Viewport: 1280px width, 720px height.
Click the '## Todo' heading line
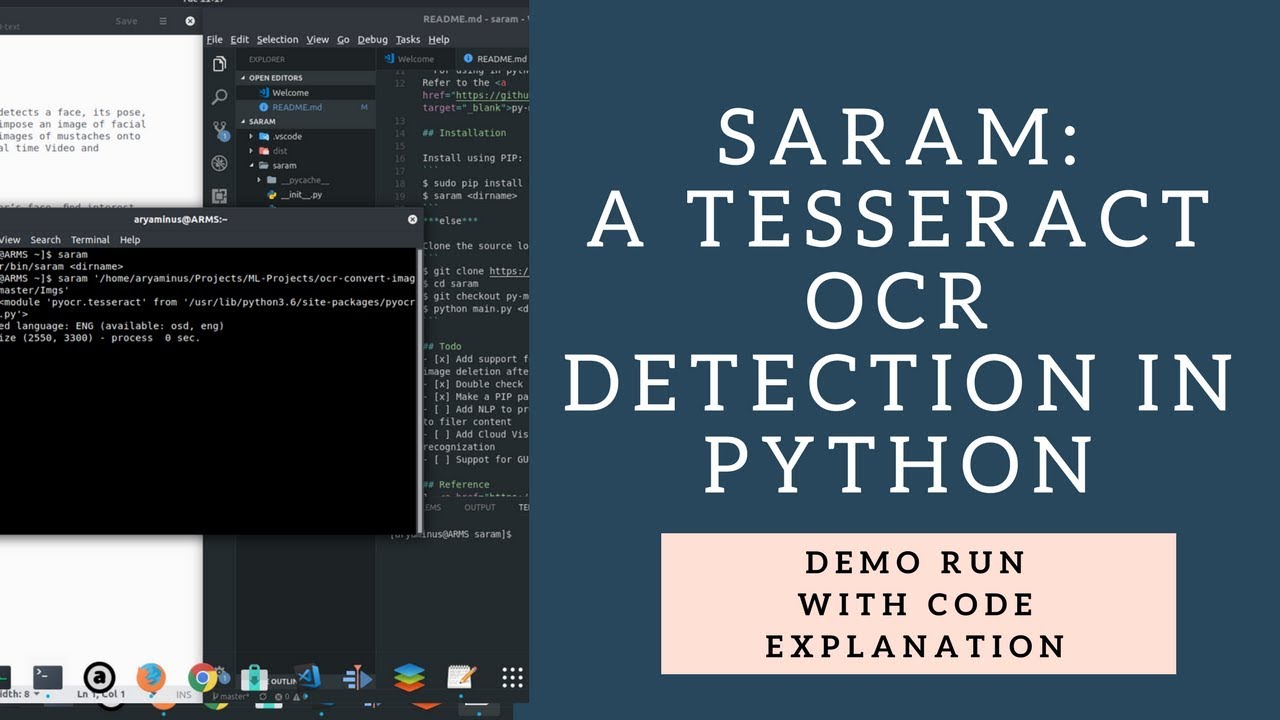point(442,346)
